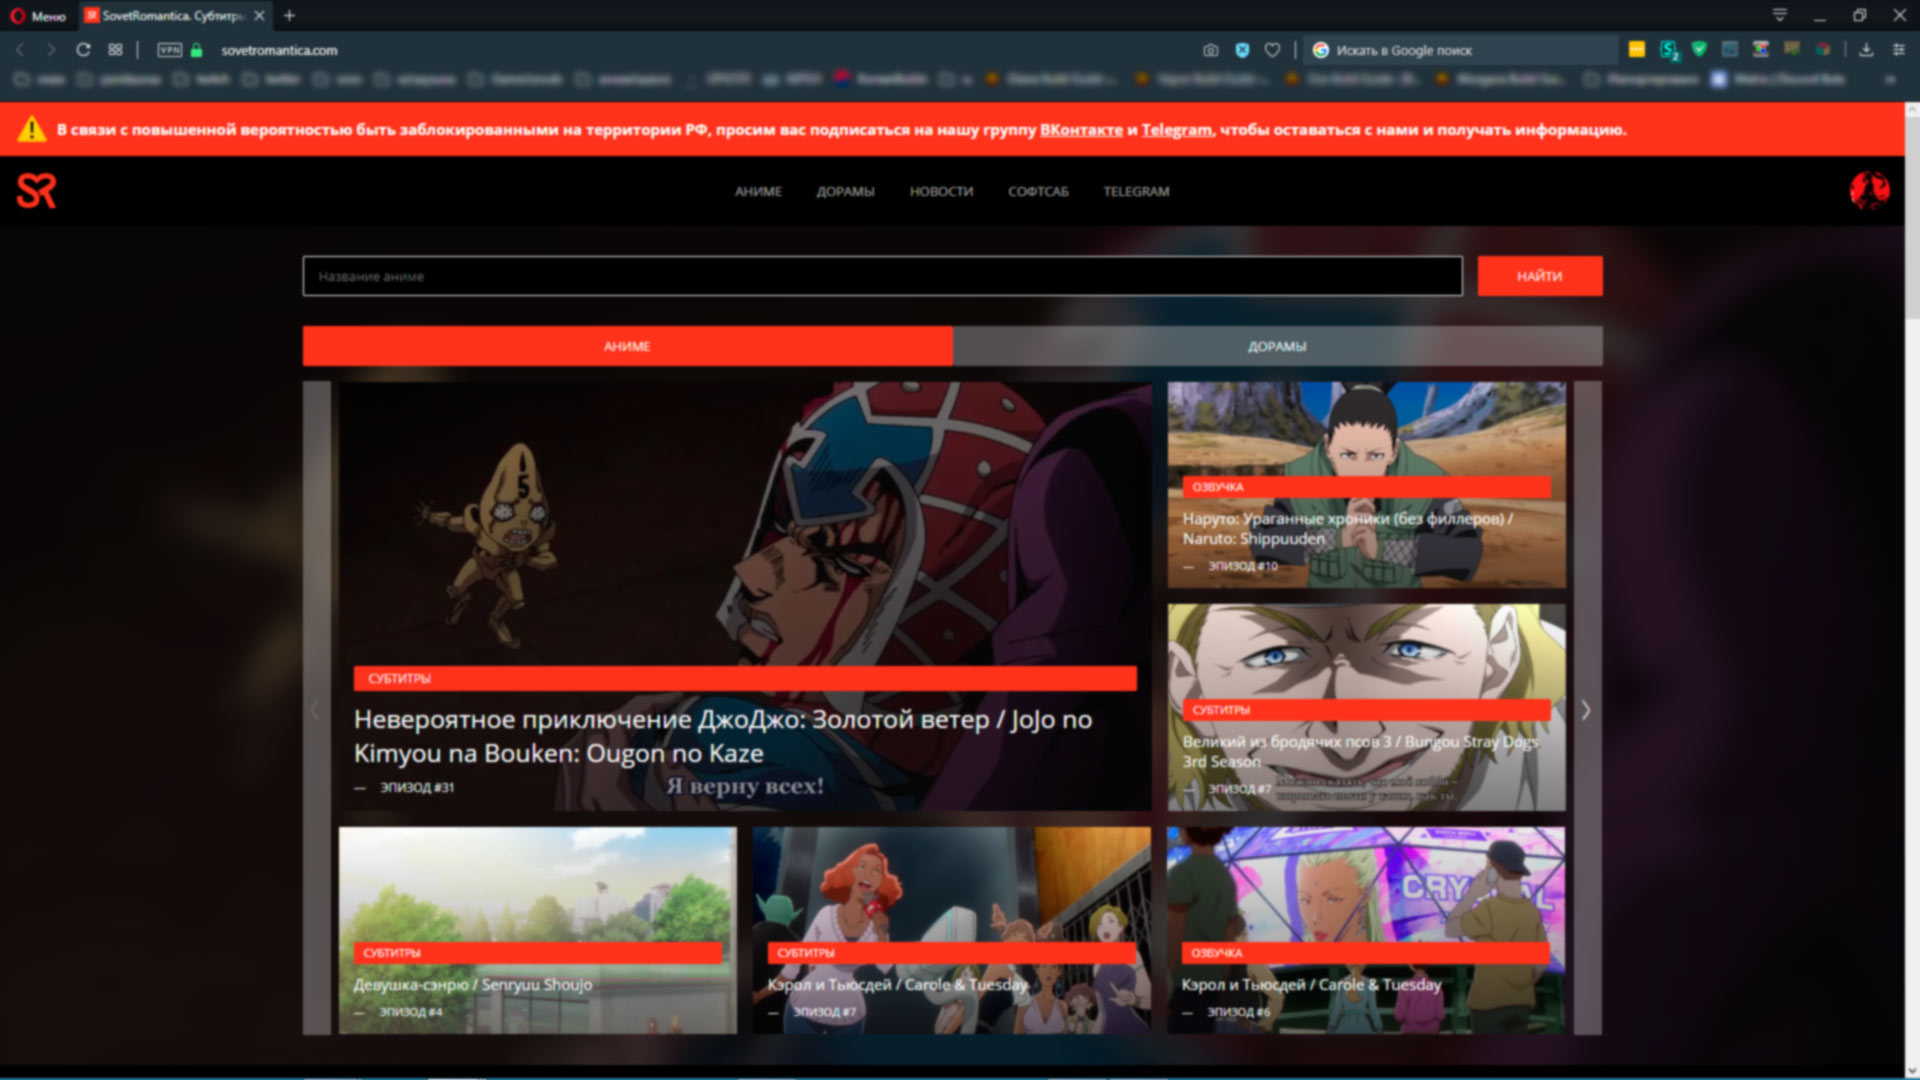
Task: Take a snapshot with the camera icon
Action: [x=1210, y=50]
